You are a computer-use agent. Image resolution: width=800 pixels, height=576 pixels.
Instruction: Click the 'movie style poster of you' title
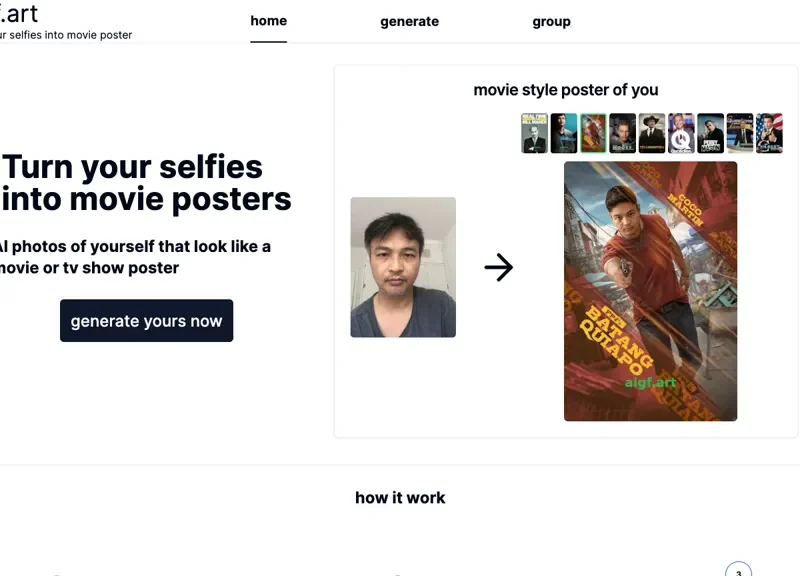click(566, 90)
